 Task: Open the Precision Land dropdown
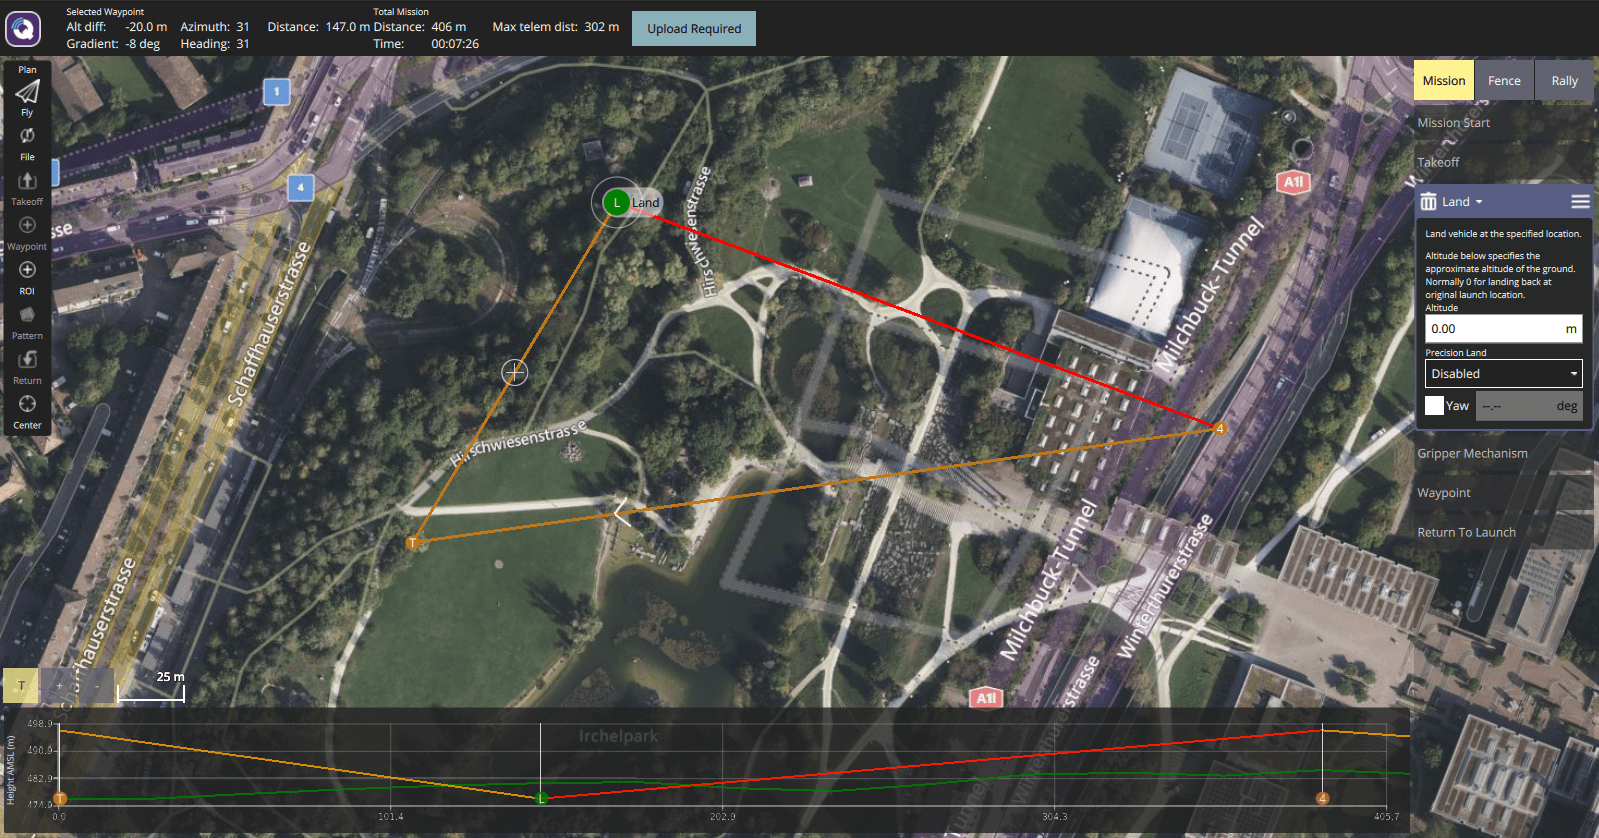(x=1503, y=374)
